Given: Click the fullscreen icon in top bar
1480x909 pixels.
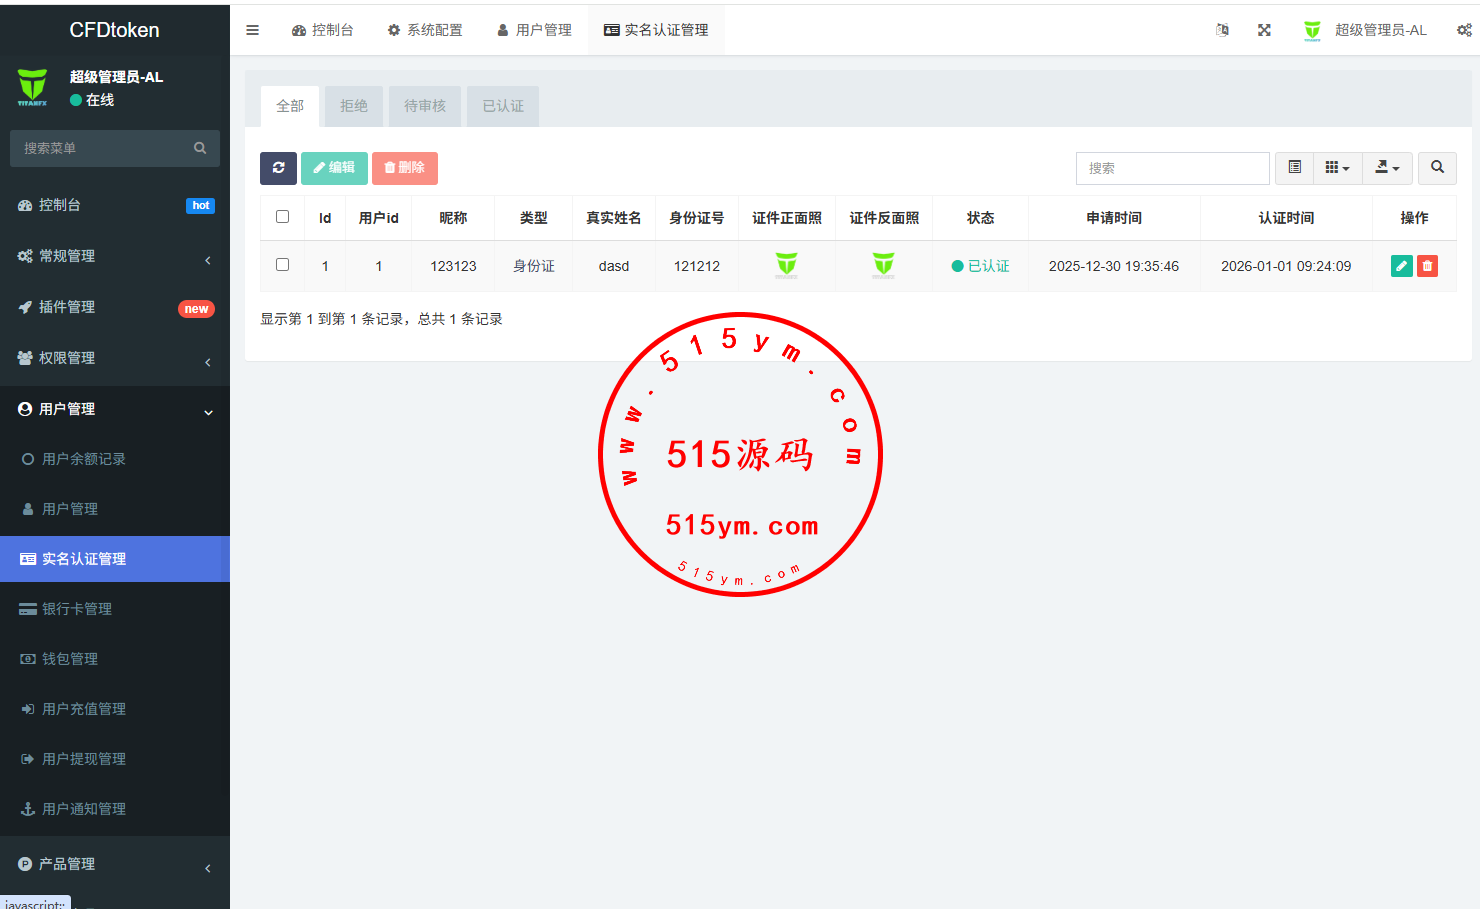Looking at the screenshot, I should [x=1264, y=30].
